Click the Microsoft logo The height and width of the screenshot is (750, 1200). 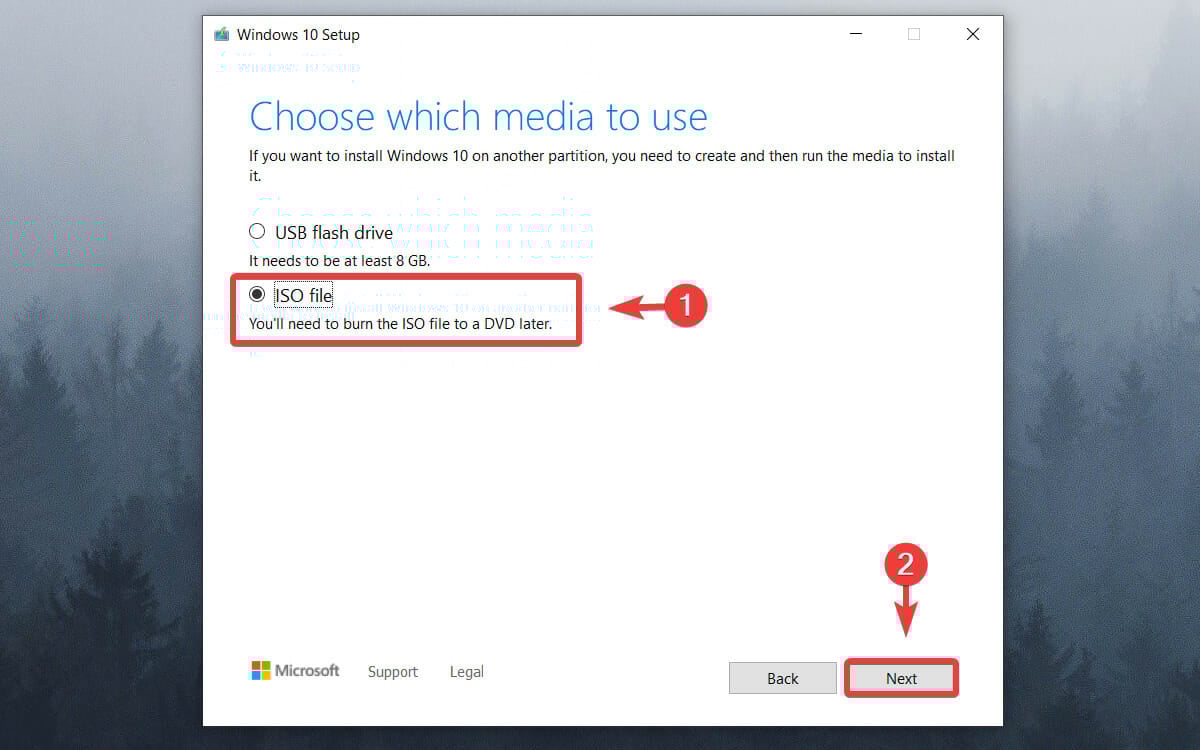(x=295, y=671)
